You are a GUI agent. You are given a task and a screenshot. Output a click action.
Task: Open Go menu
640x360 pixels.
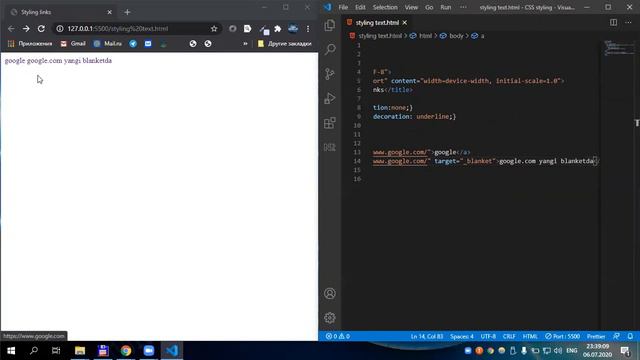tap(429, 7)
